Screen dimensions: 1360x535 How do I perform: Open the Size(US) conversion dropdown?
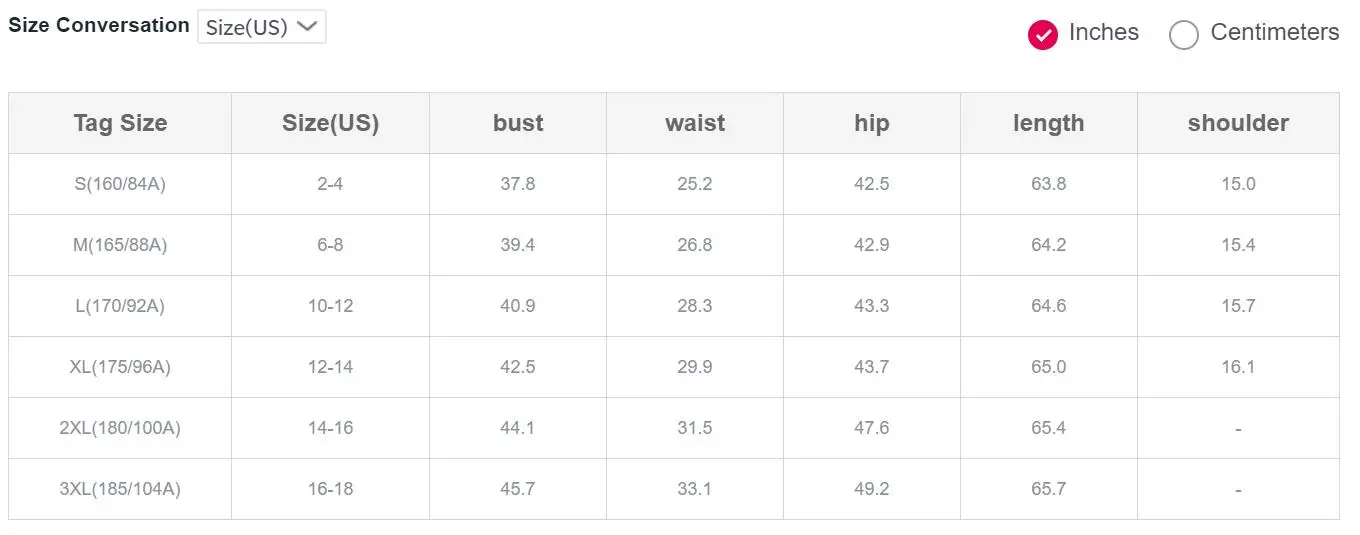coord(262,27)
